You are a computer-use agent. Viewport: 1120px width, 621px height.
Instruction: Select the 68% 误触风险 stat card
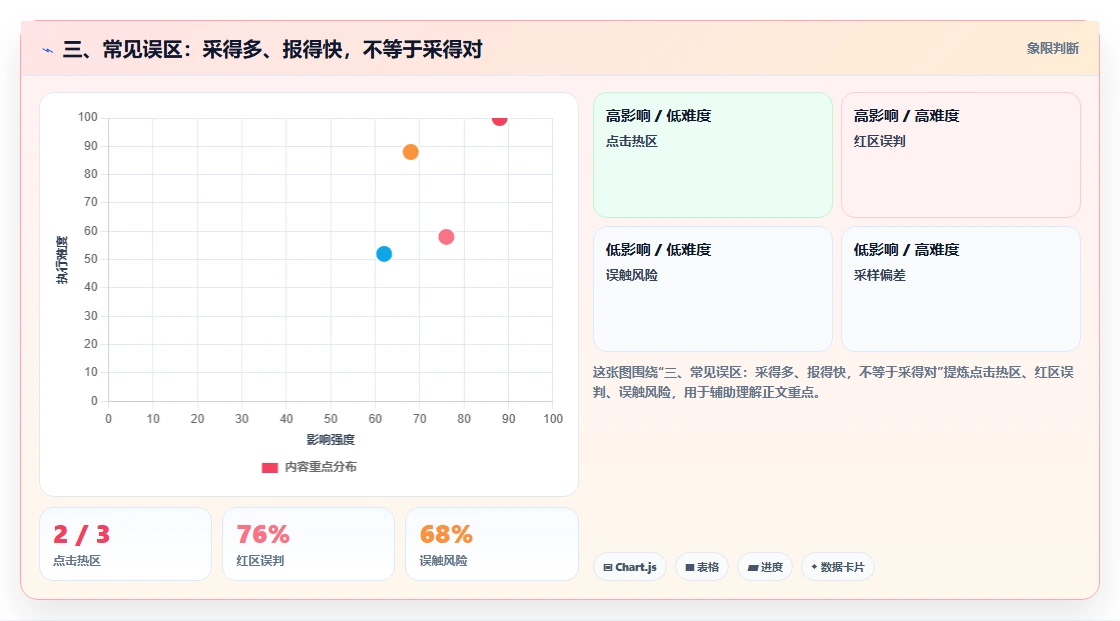491,544
